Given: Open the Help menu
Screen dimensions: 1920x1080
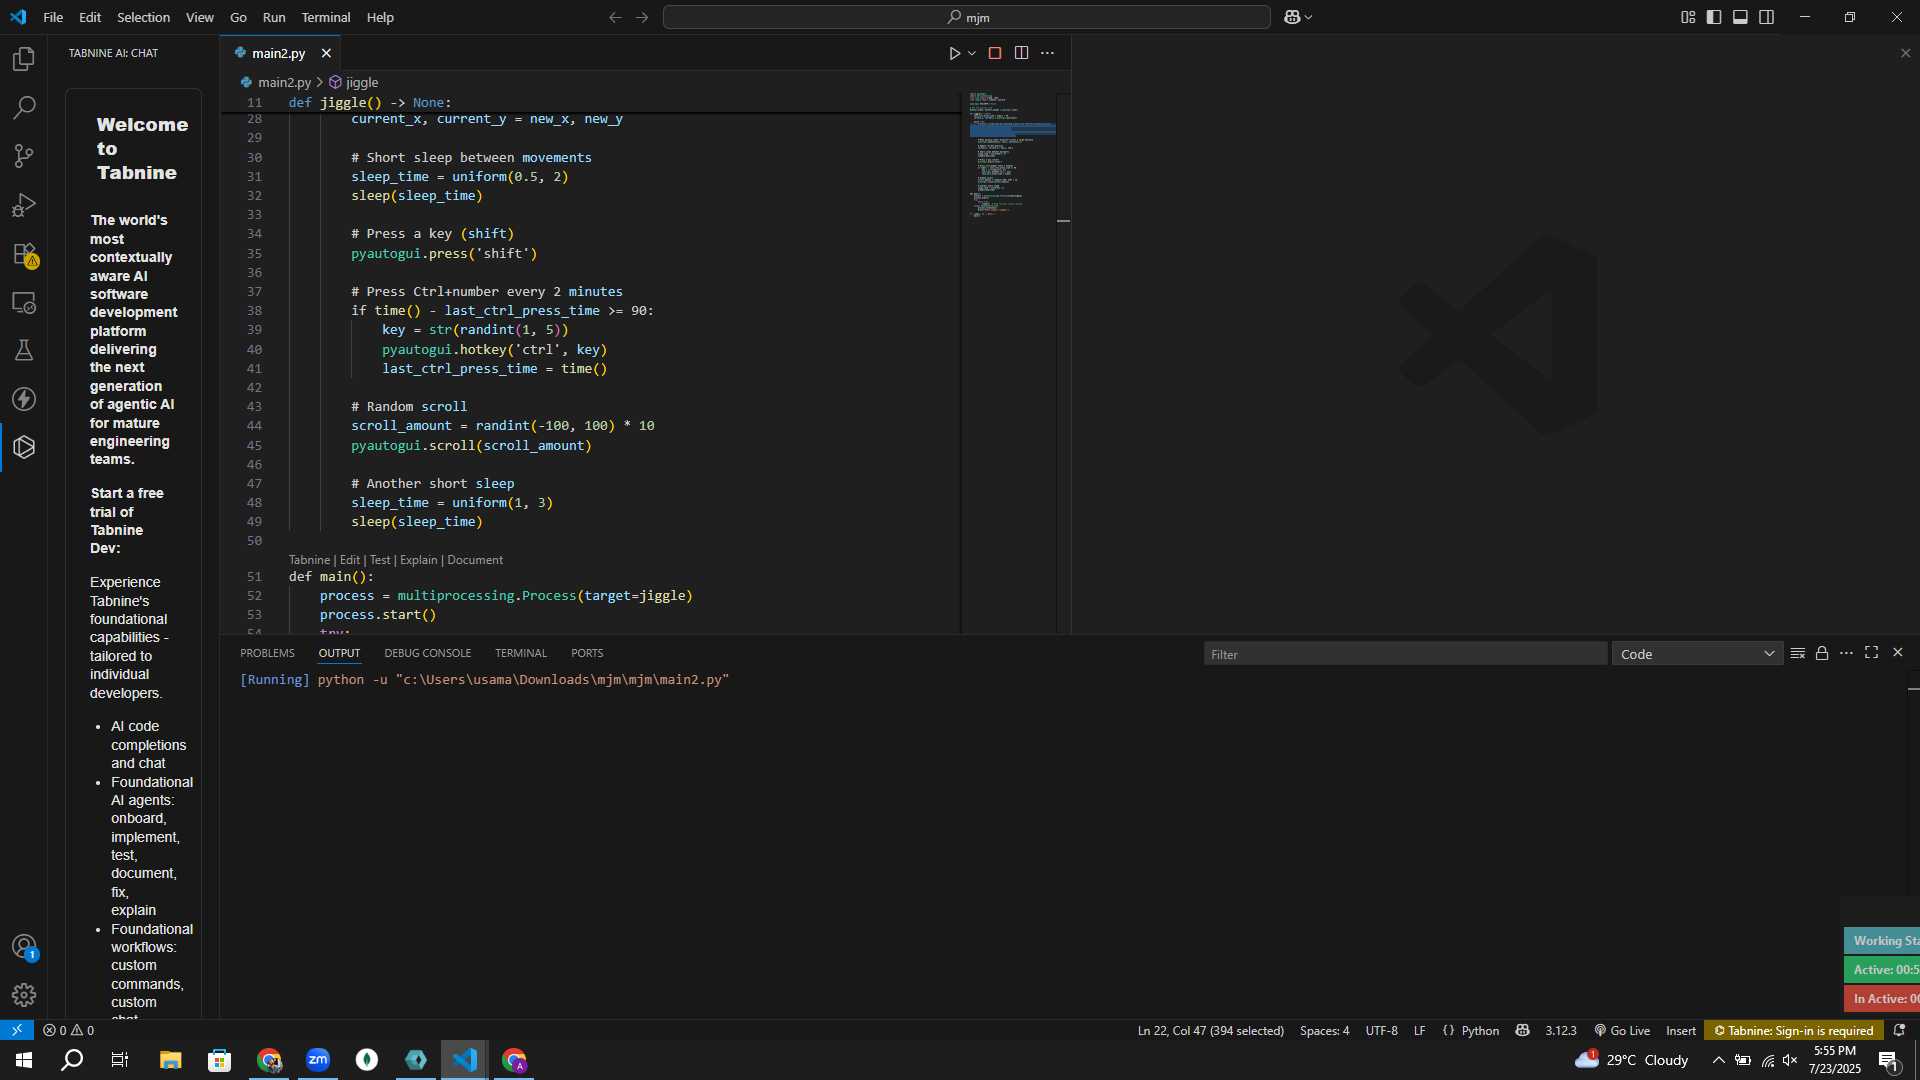Looking at the screenshot, I should tap(380, 17).
